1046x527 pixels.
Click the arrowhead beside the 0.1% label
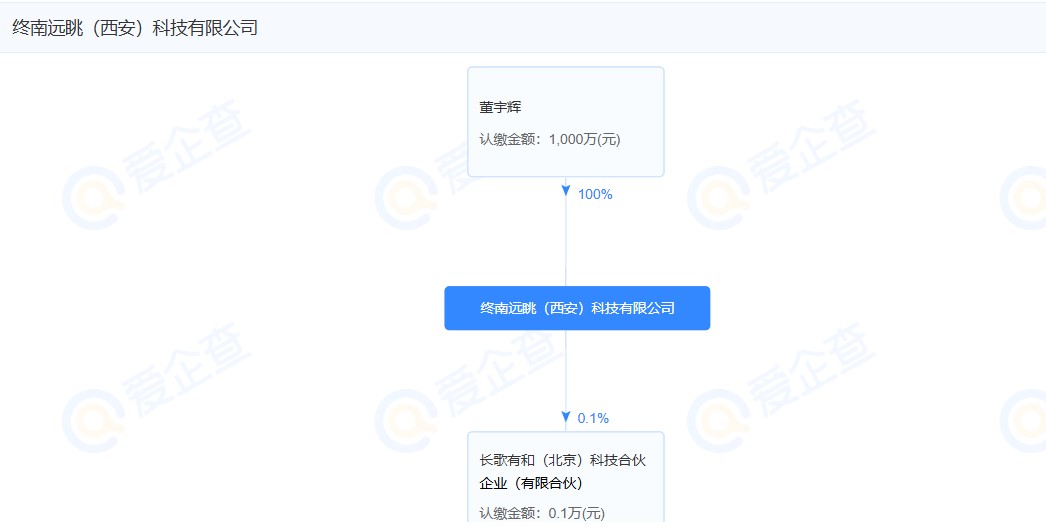point(566,417)
